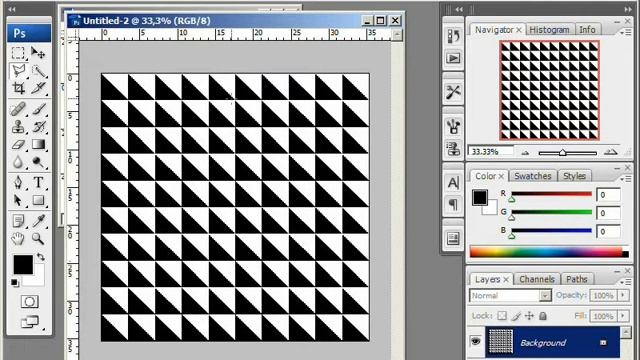Screen dimensions: 640x360
Task: Switch to the Channels tab
Action: [x=537, y=279]
